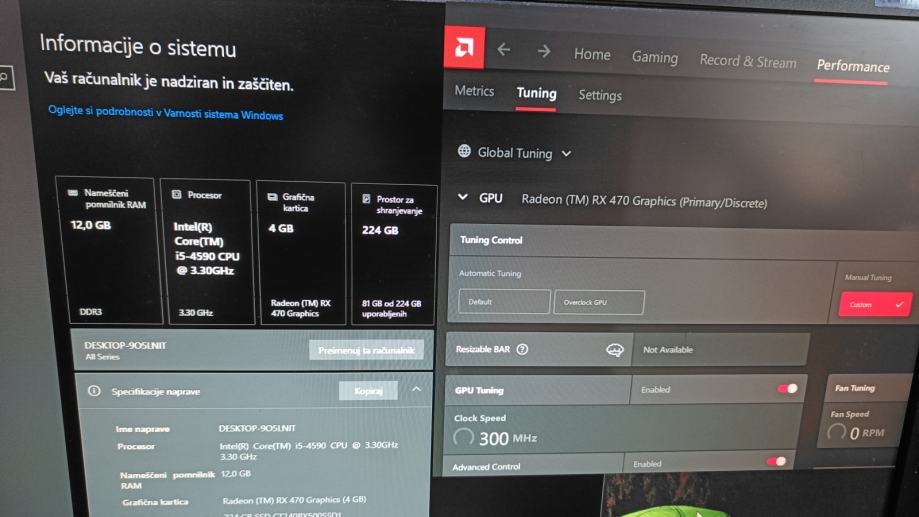The height and width of the screenshot is (517, 919).
Task: Collapse the Specifikacije naprave section
Action: [x=416, y=389]
